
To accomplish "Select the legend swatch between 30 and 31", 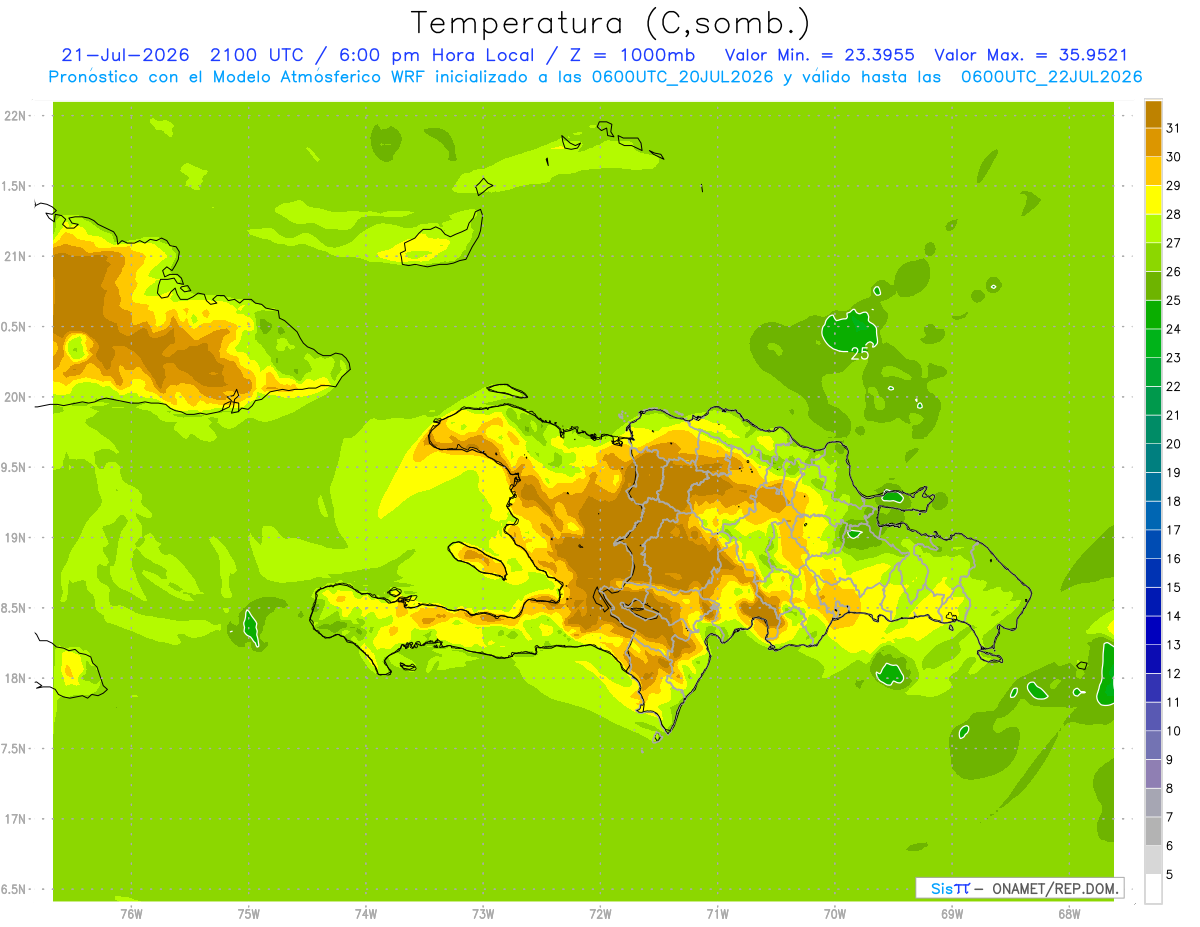I will click(1153, 142).
